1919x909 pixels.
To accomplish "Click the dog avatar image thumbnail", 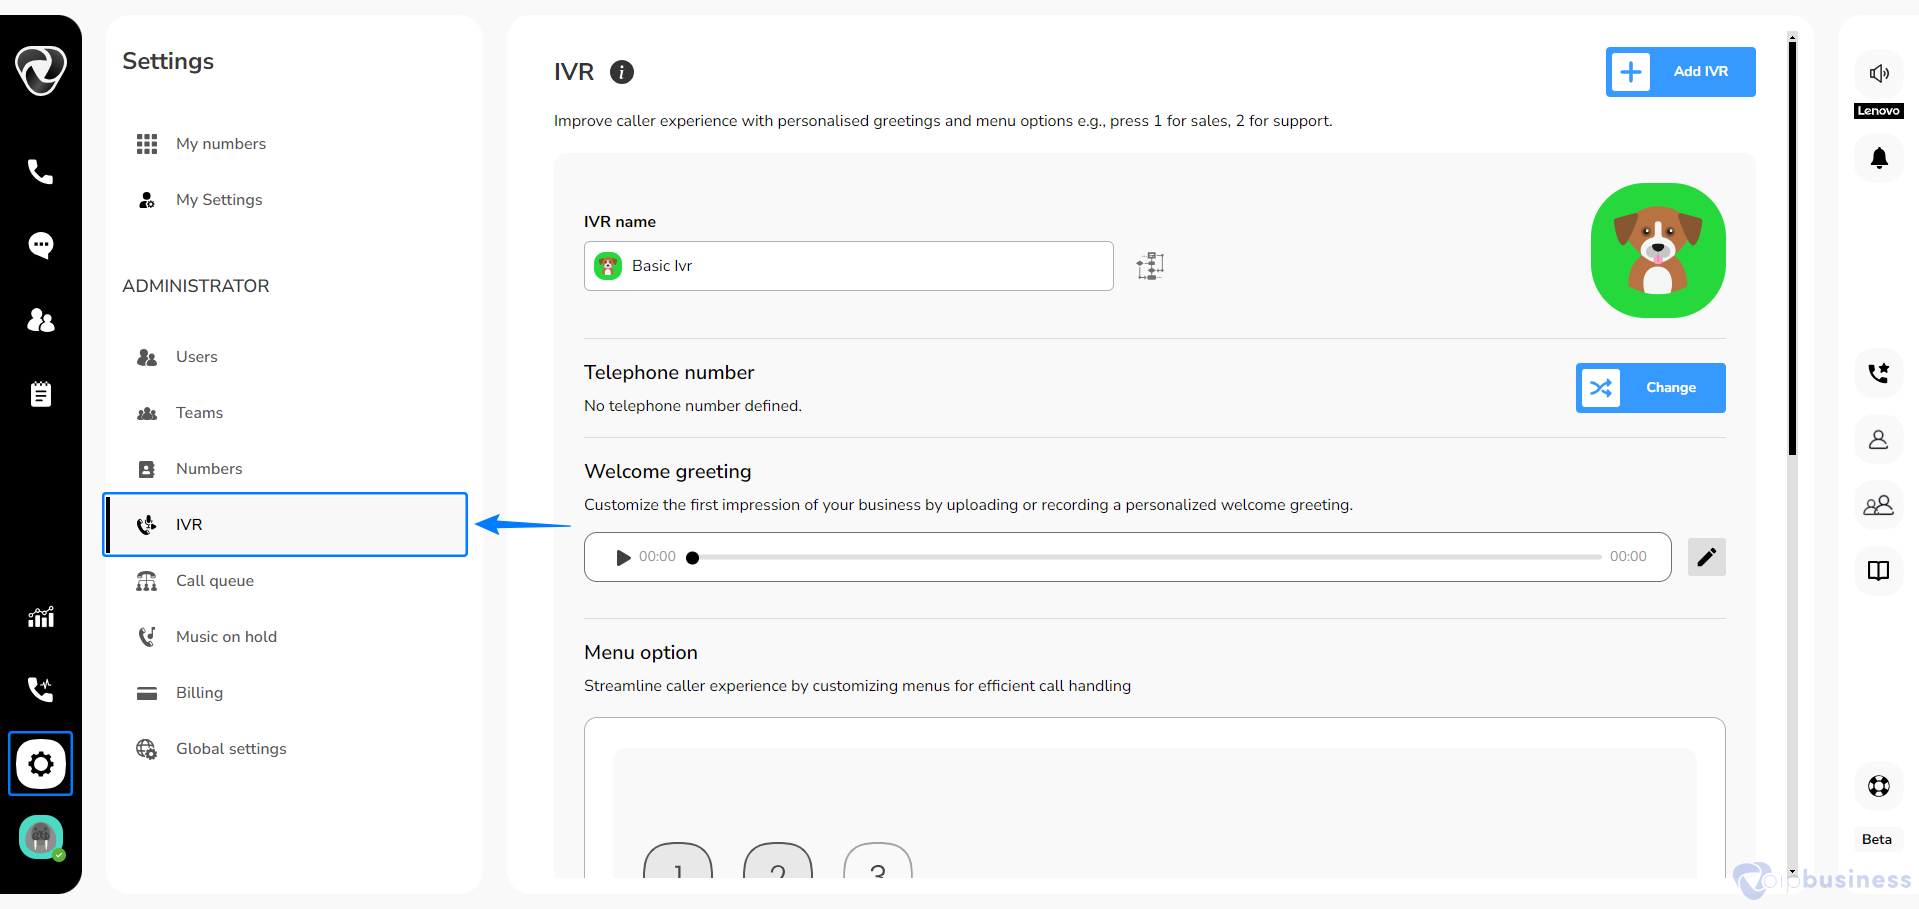I will (x=1658, y=250).
